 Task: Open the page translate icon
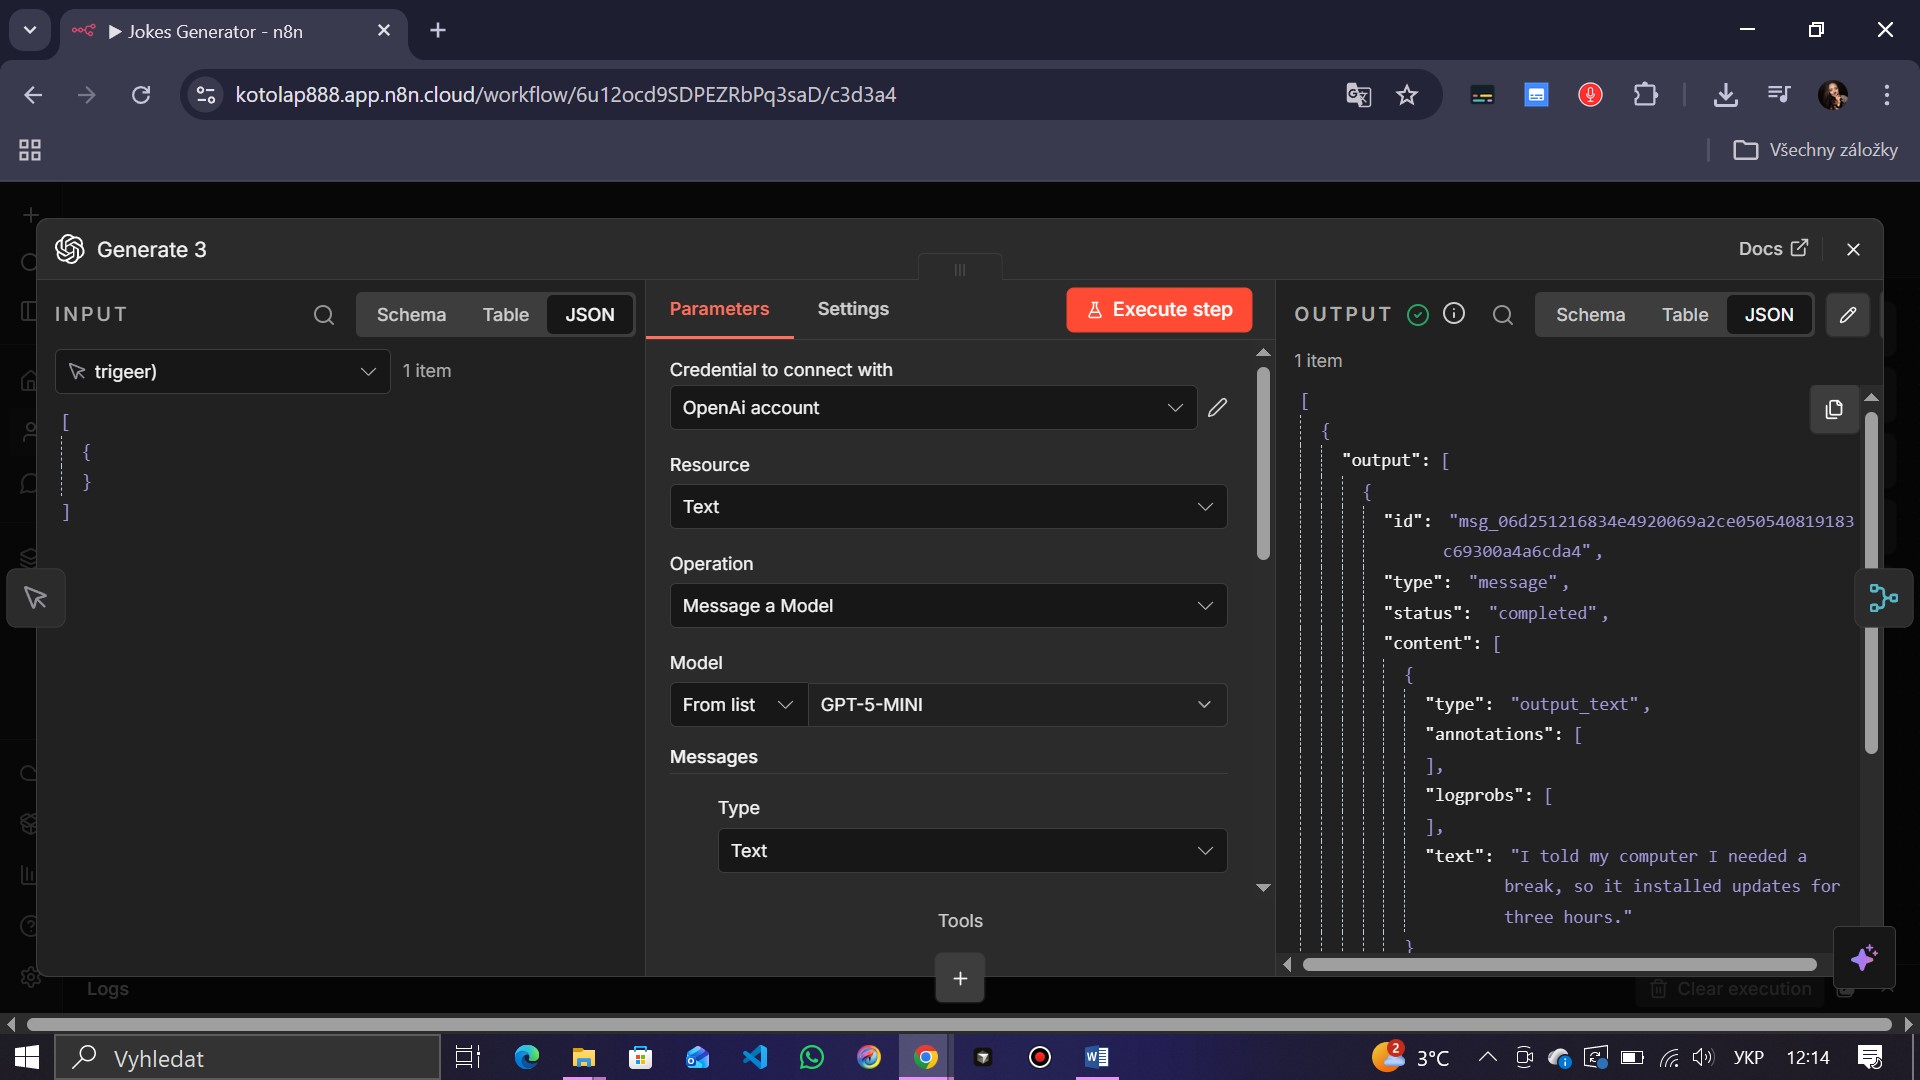(1358, 95)
